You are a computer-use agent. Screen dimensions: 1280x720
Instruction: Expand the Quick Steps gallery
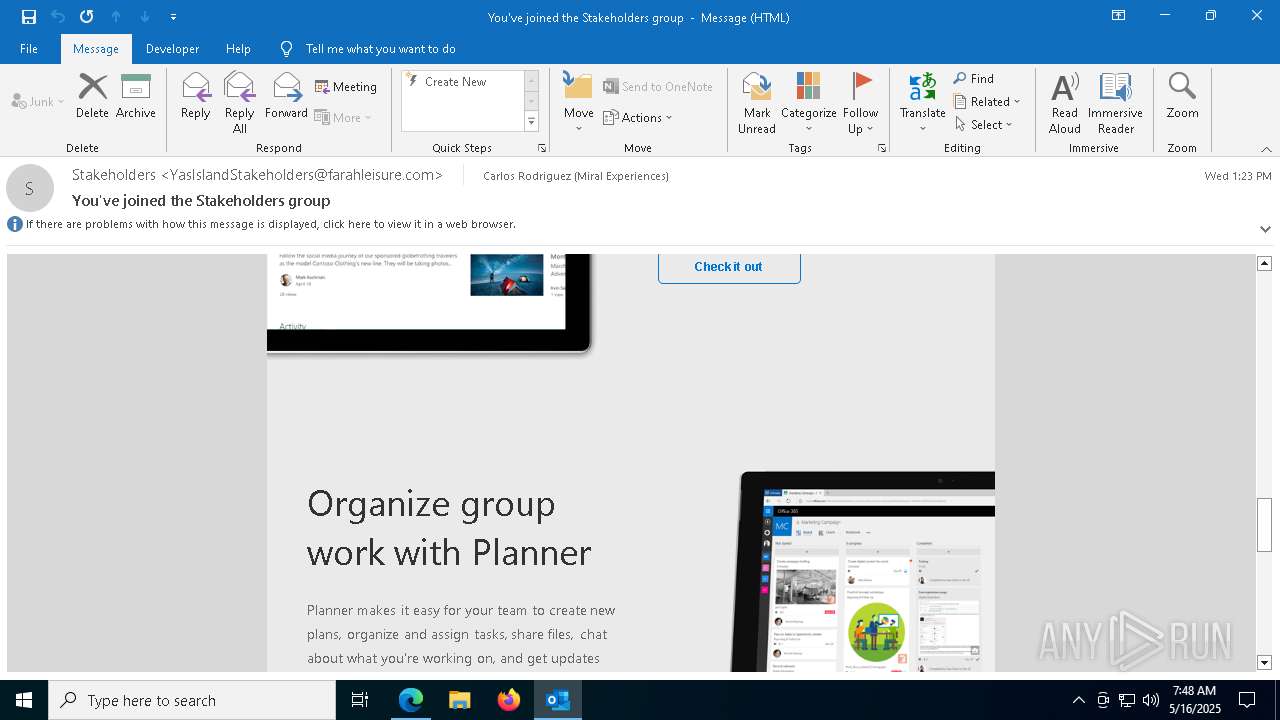531,122
